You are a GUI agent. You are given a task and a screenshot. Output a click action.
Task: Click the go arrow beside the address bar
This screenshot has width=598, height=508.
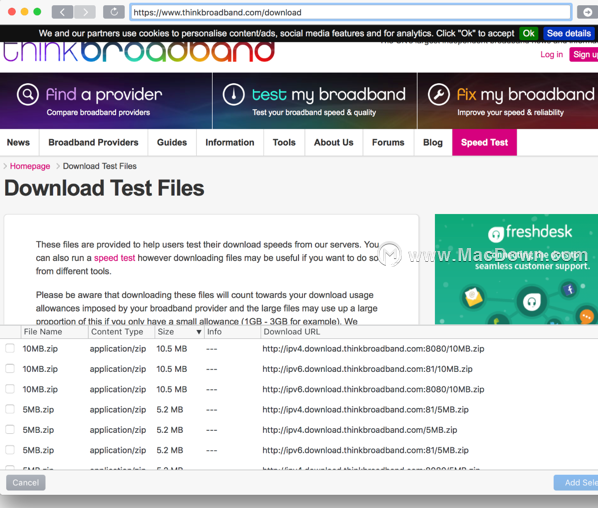coord(587,12)
